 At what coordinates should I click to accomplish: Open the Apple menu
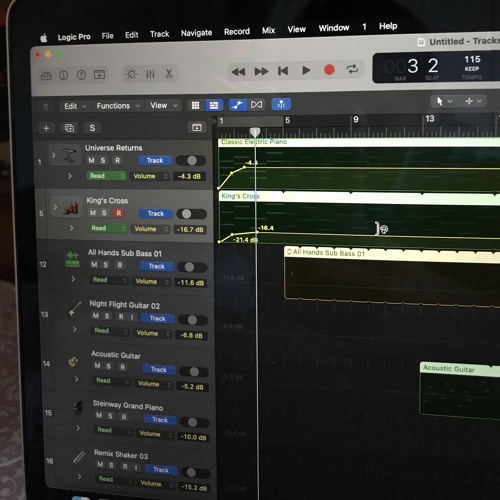pyautogui.click(x=44, y=38)
